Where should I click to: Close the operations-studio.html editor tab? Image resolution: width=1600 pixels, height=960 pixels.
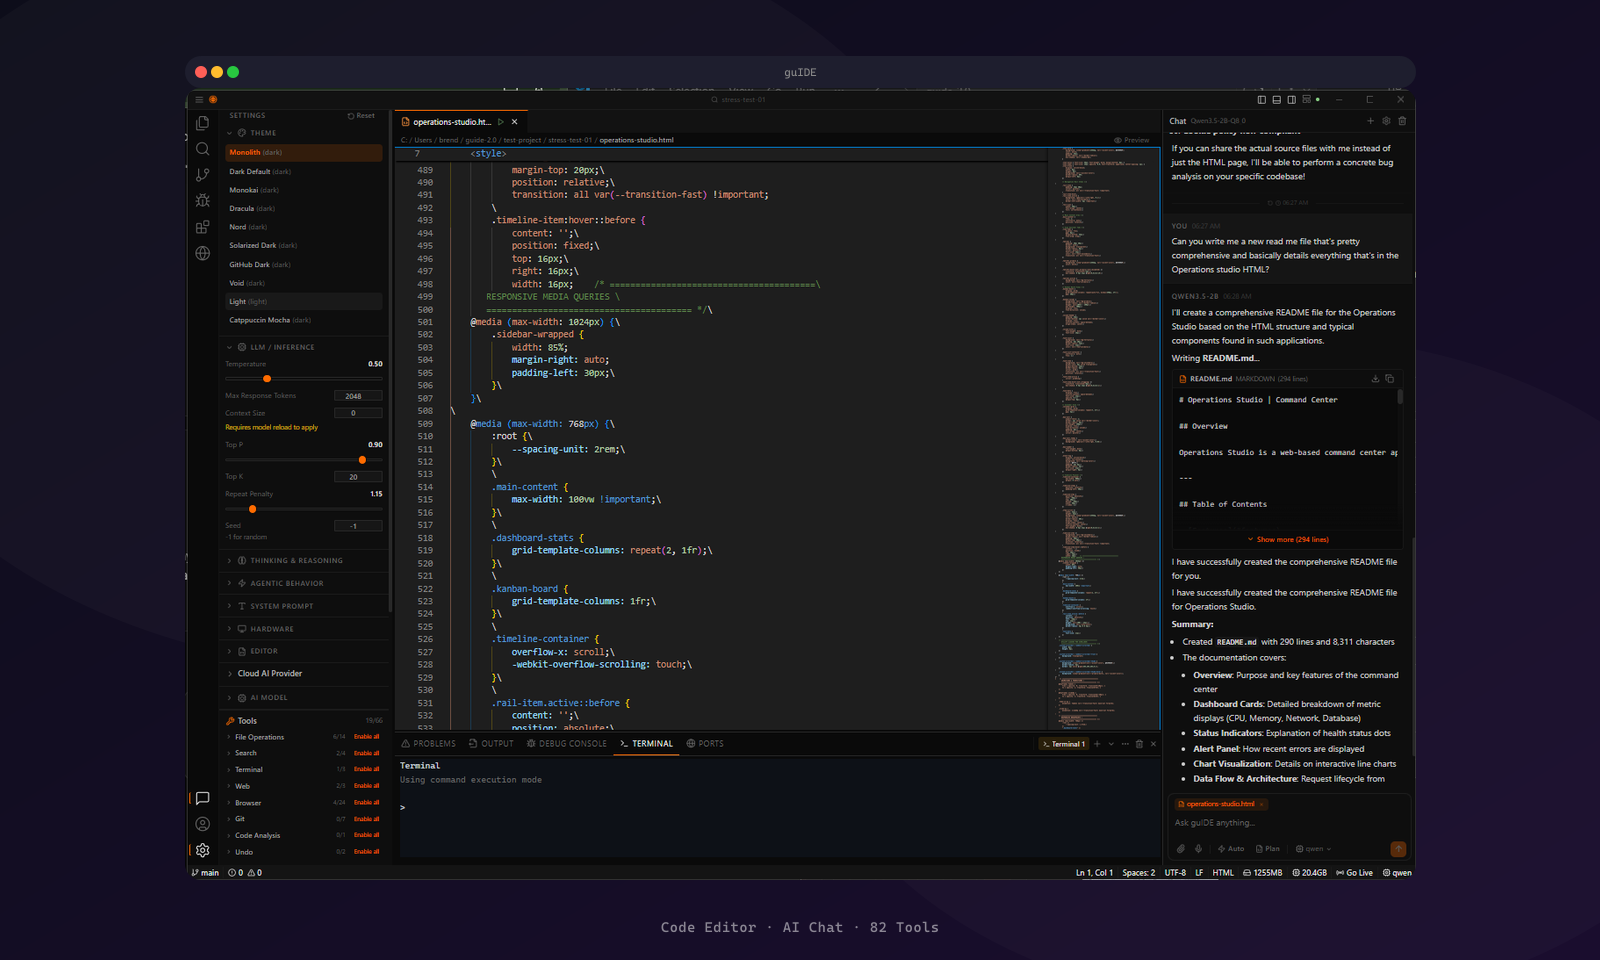pyautogui.click(x=515, y=122)
